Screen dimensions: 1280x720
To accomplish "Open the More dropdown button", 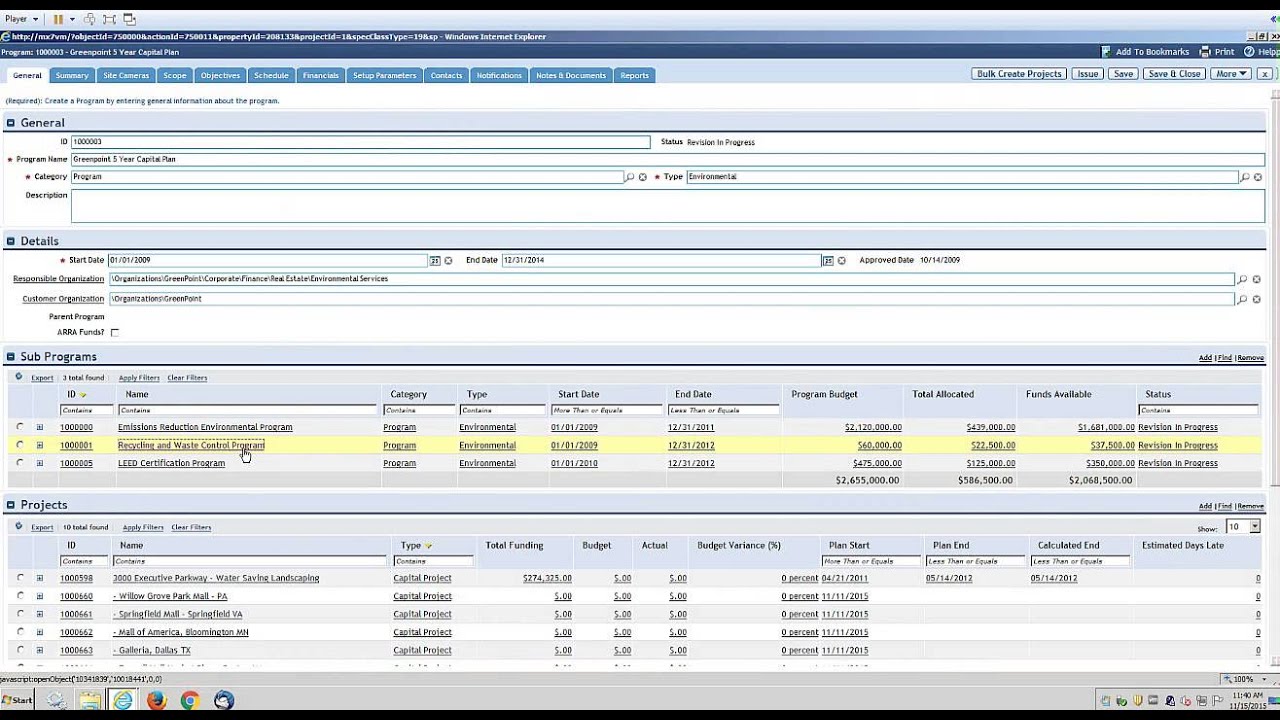I will 1231,74.
